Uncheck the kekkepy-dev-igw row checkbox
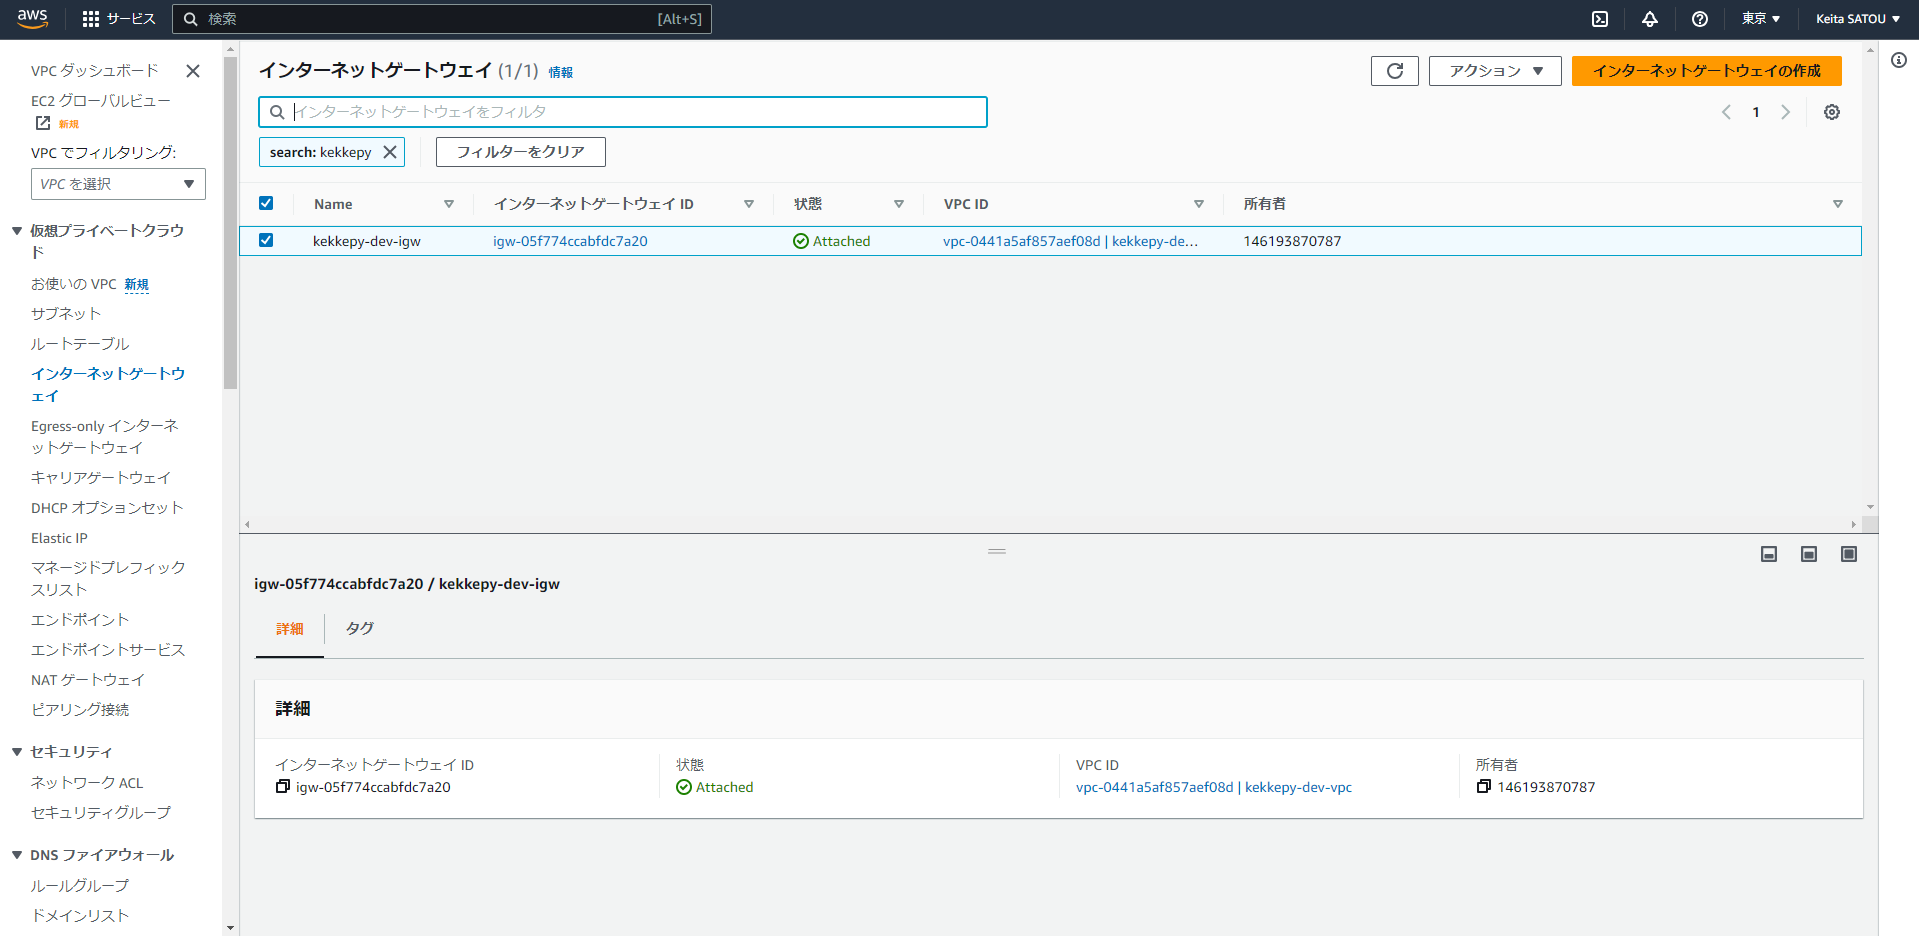 point(266,240)
